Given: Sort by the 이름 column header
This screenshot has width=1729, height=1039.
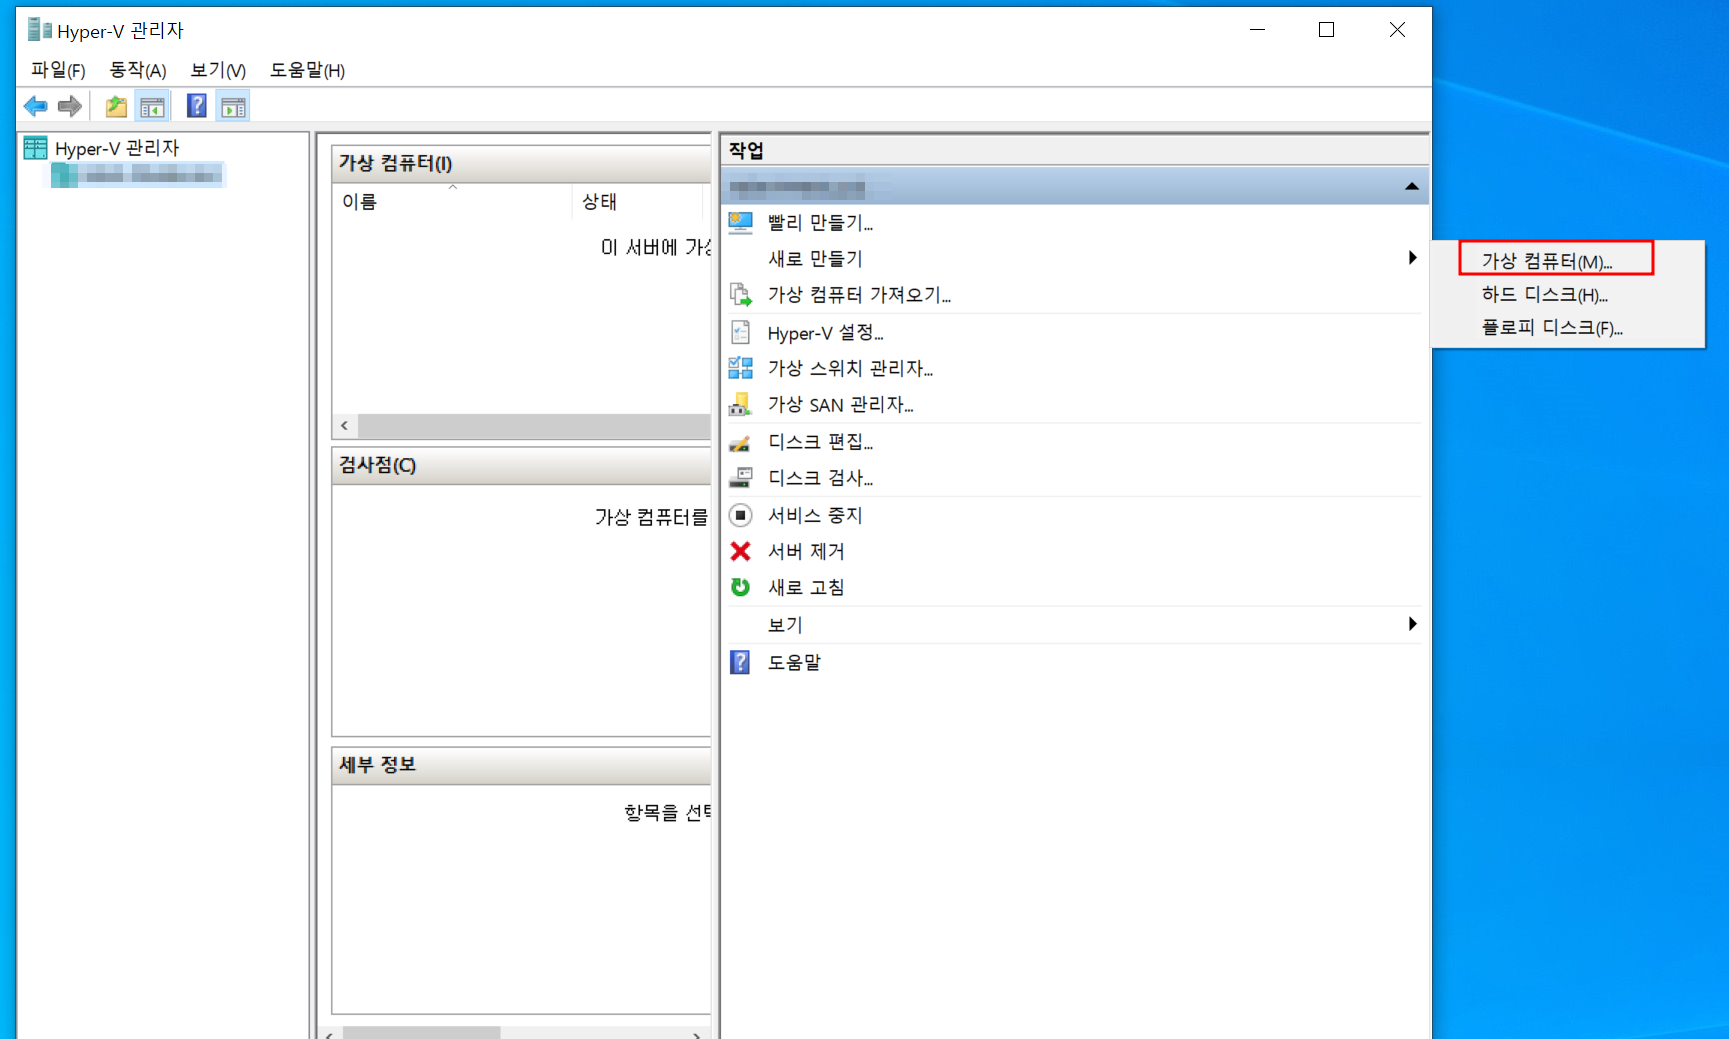Looking at the screenshot, I should pos(452,201).
